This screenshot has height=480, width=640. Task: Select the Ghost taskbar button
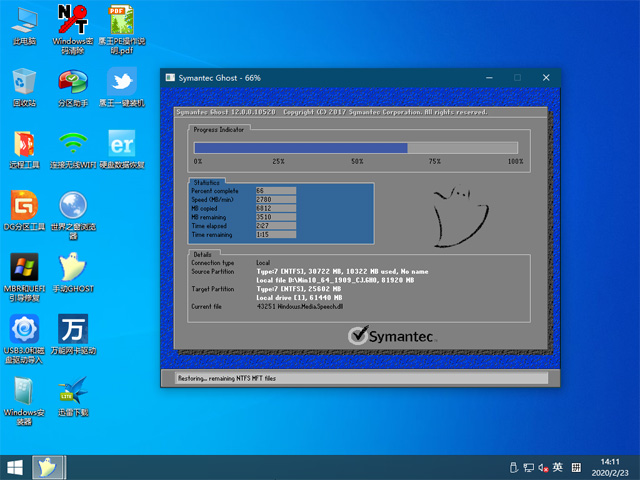coord(49,468)
